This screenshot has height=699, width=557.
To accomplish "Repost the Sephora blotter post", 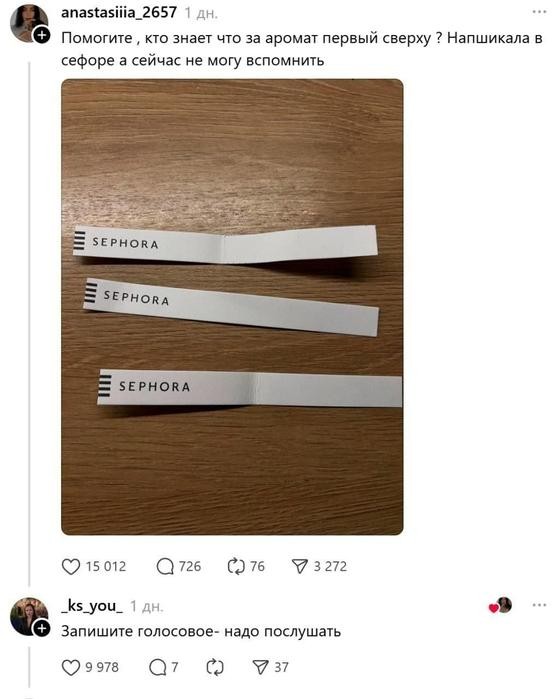I will 236,567.
